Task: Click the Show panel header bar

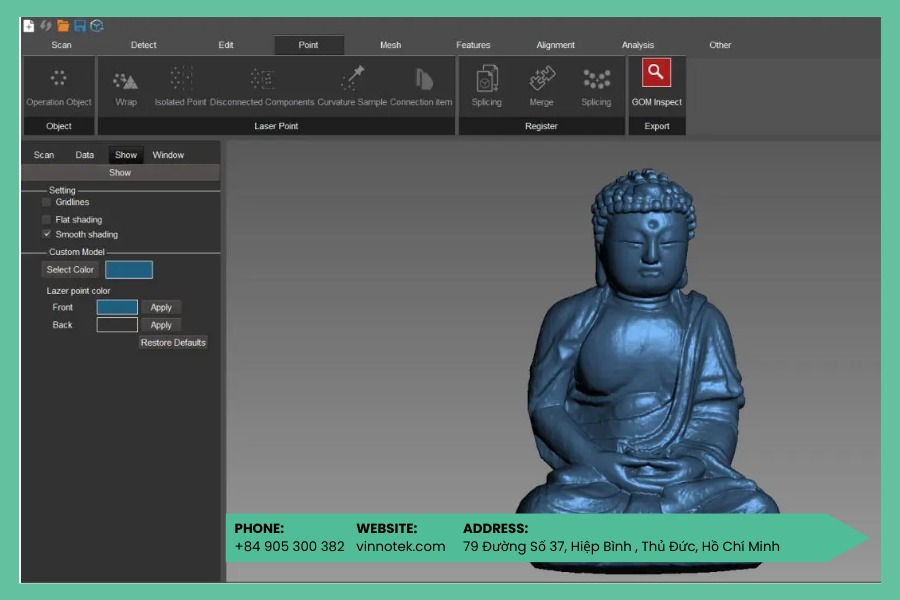Action: click(x=121, y=172)
